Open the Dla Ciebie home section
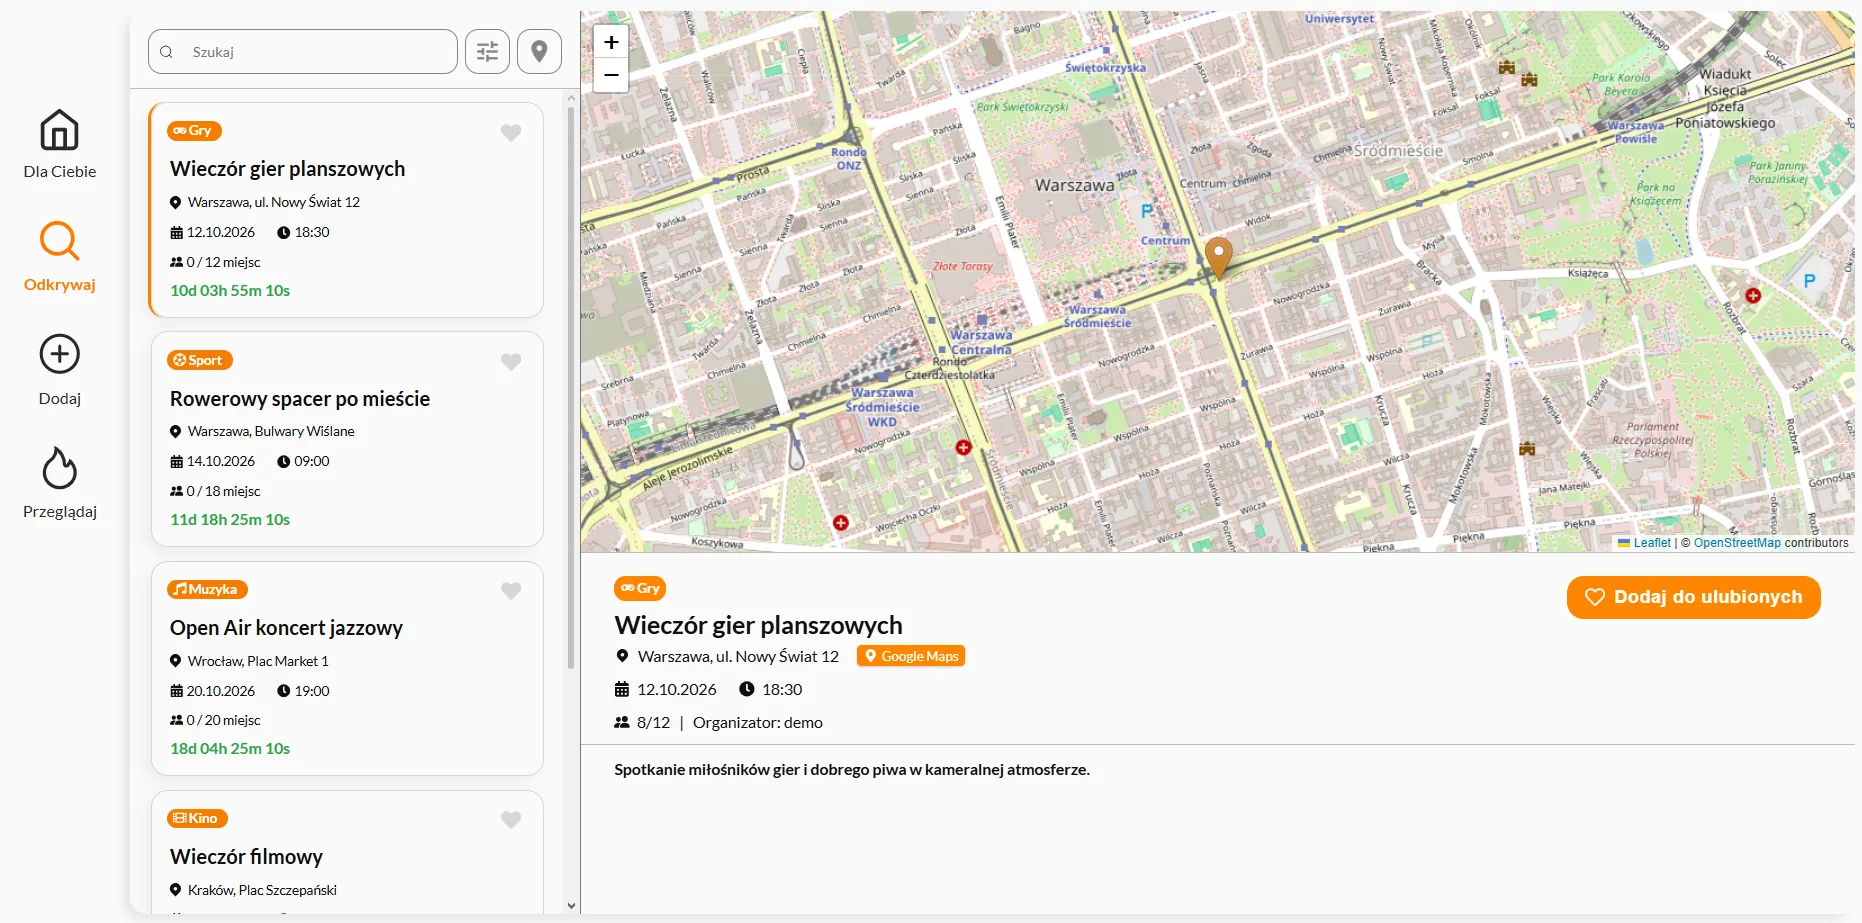Viewport: 1862px width, 923px height. coord(59,144)
